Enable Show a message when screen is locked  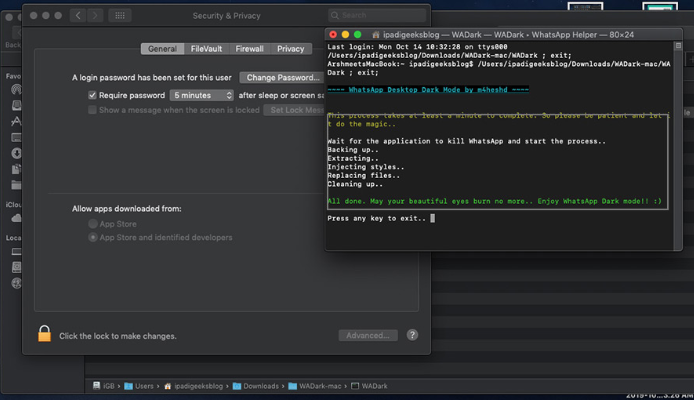92,110
